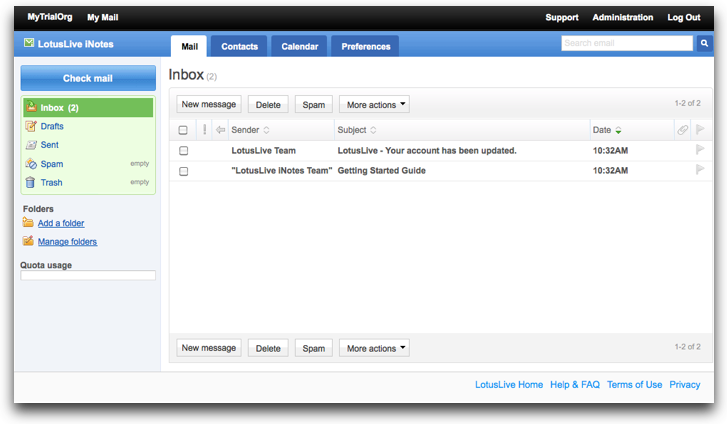Select the Inbox (2) folder

[88, 108]
